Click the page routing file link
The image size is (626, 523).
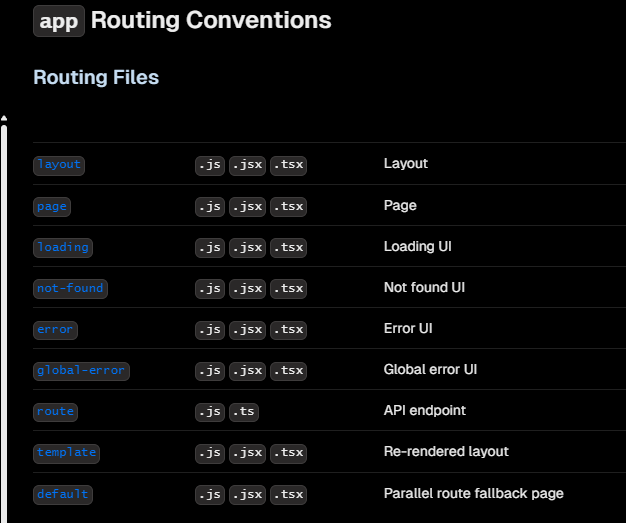[x=52, y=206]
